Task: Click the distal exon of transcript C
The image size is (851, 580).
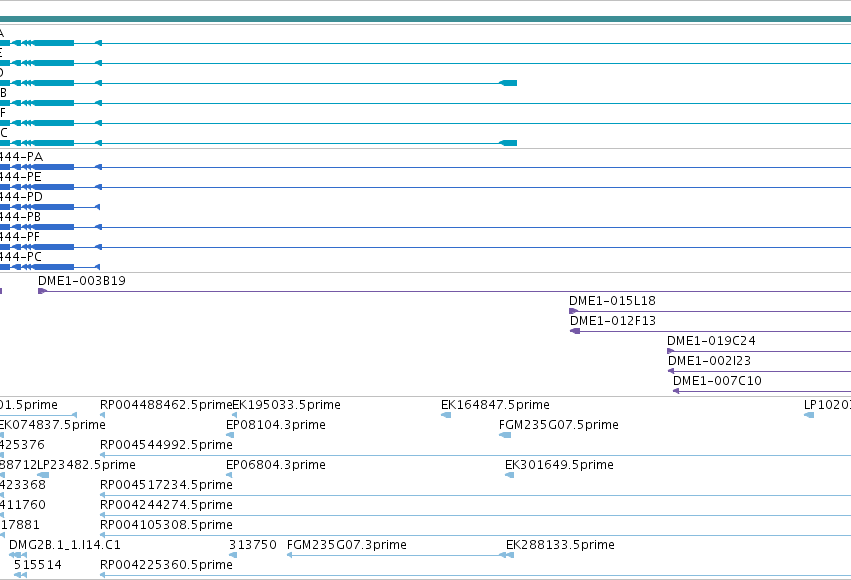Action: (x=508, y=143)
